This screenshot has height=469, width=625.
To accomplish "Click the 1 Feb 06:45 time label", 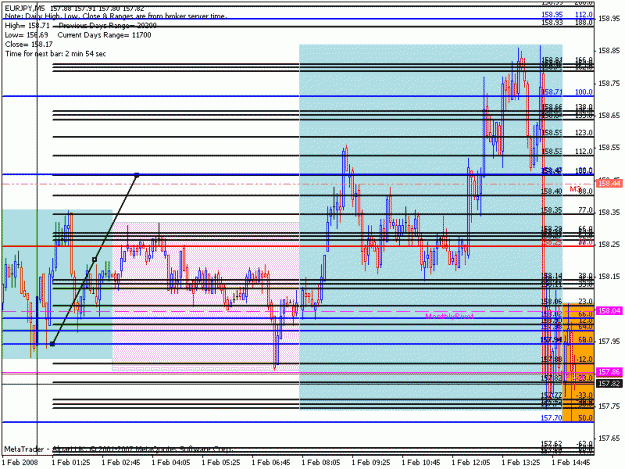I will (271, 462).
